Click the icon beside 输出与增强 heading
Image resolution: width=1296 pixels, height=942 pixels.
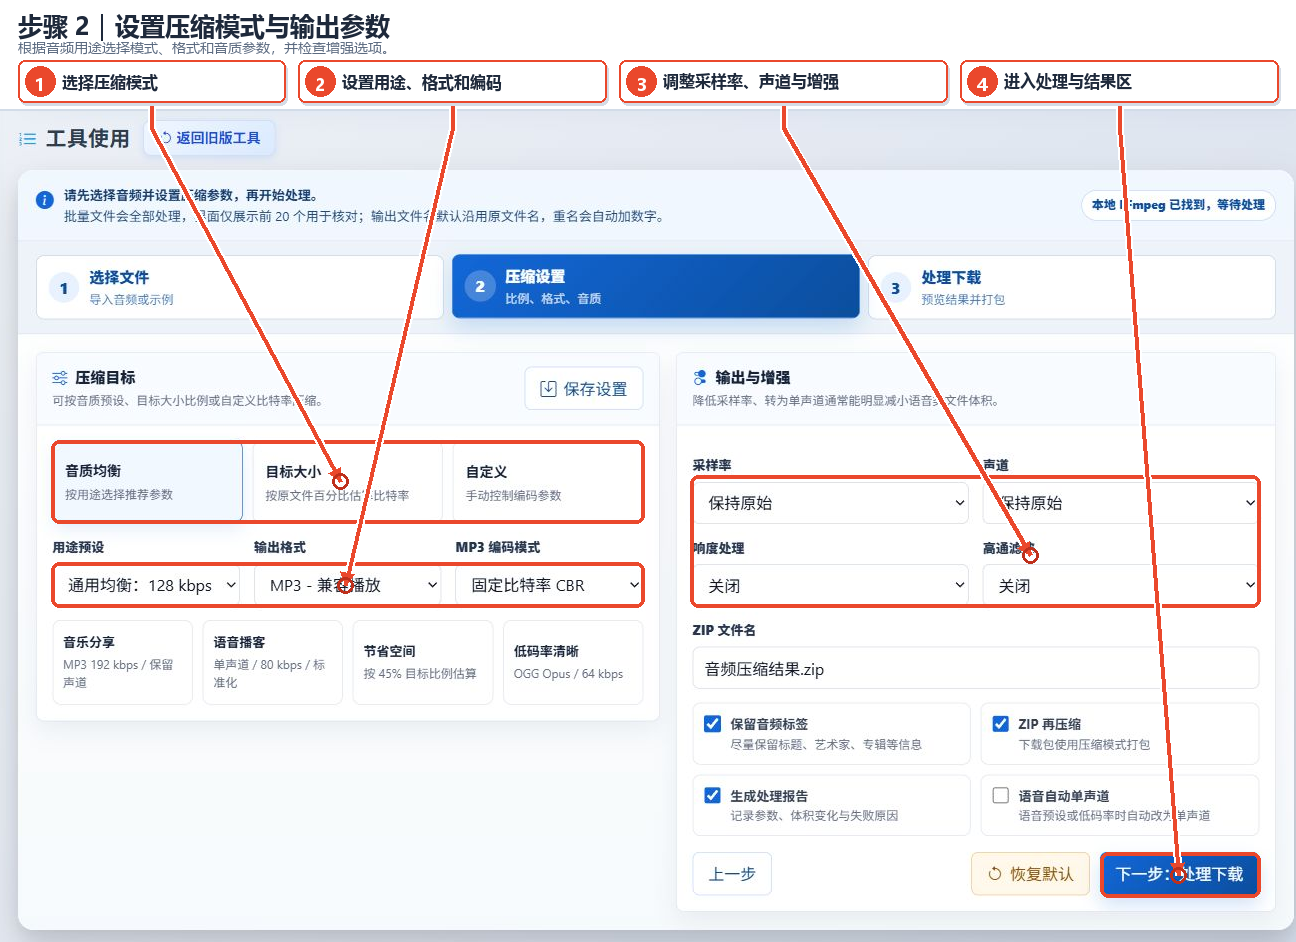pos(700,378)
